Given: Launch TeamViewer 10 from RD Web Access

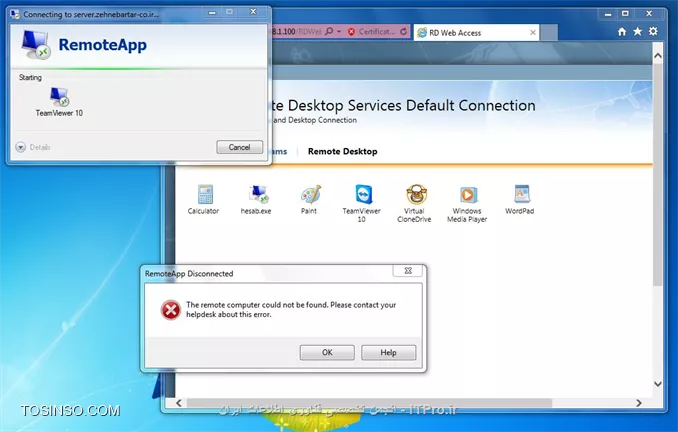Looking at the screenshot, I should coord(362,203).
